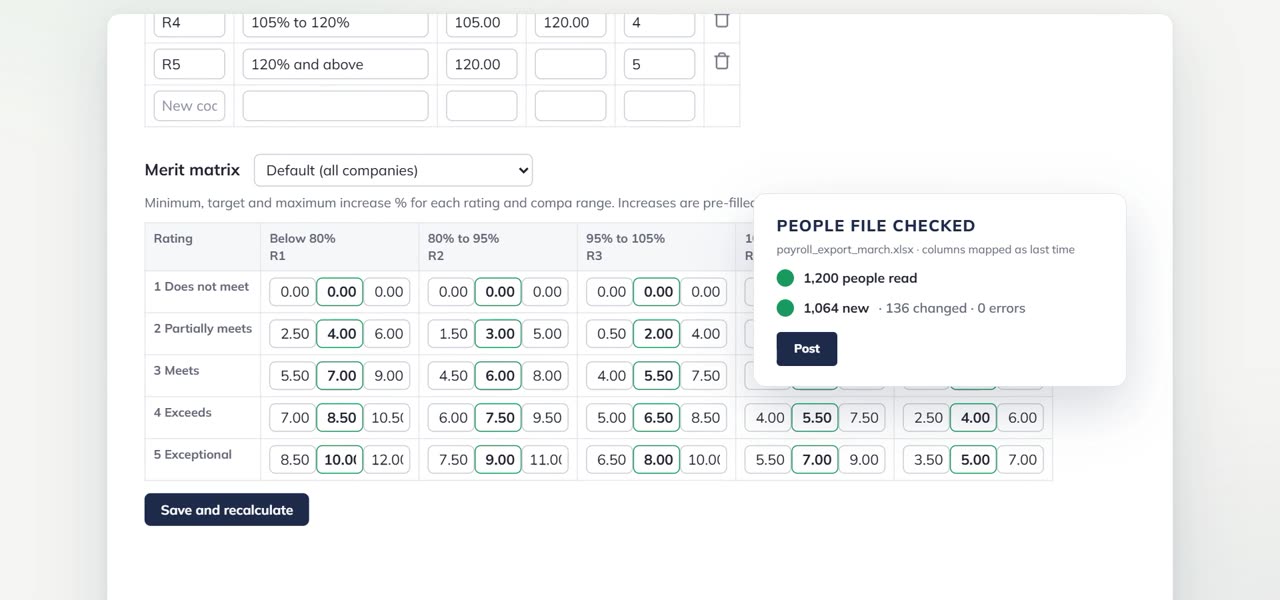
Task: Edit Exceptional R2 target 9.00
Action: [498, 460]
